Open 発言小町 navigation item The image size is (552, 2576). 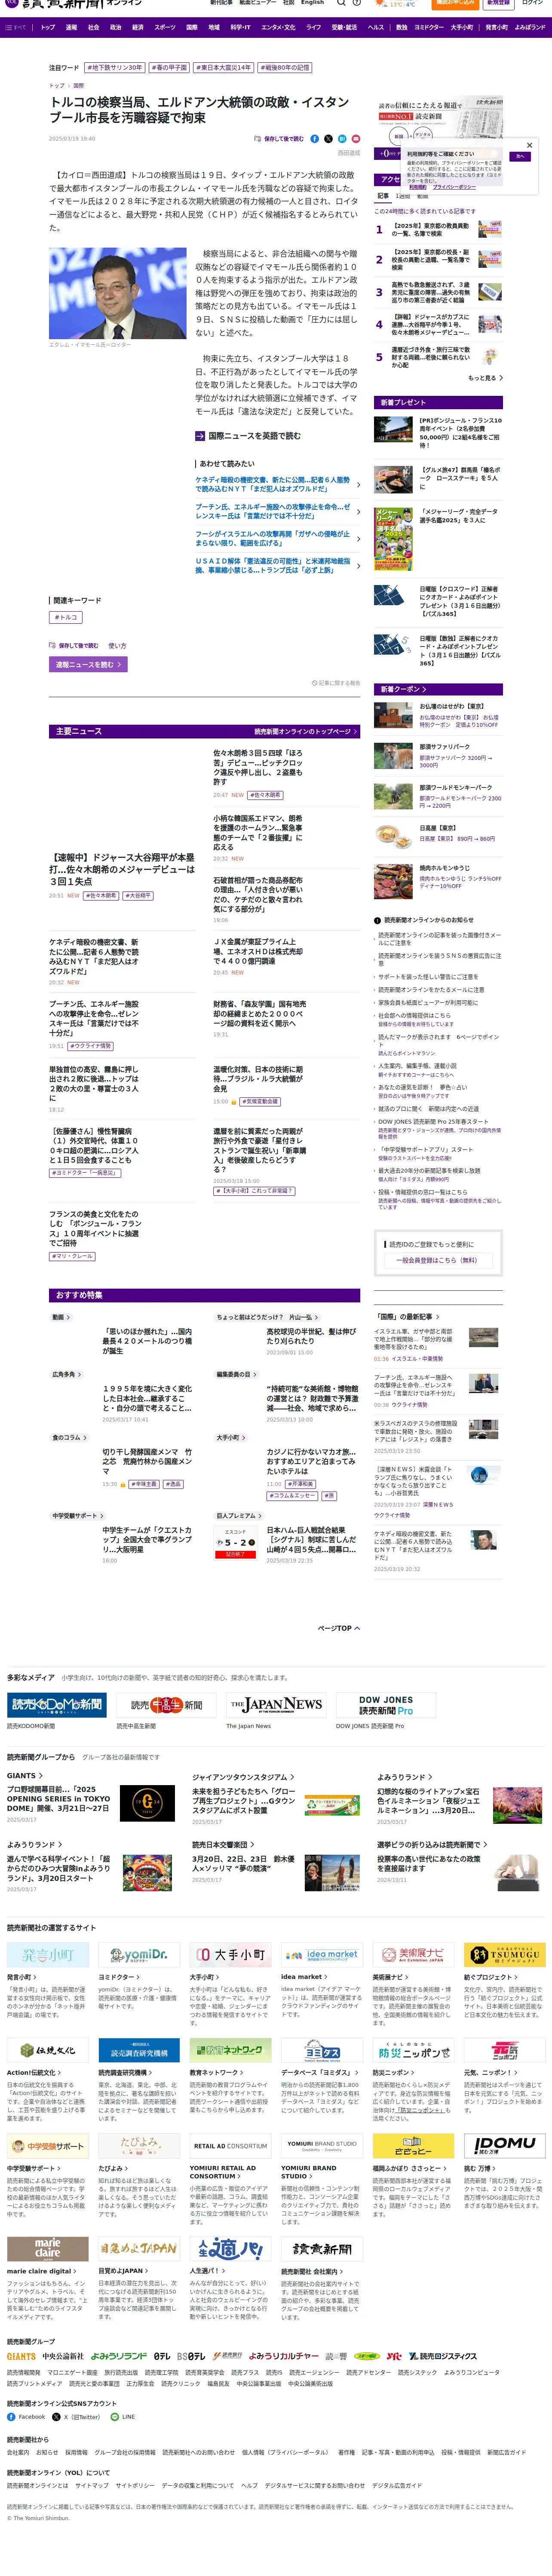coord(497,28)
